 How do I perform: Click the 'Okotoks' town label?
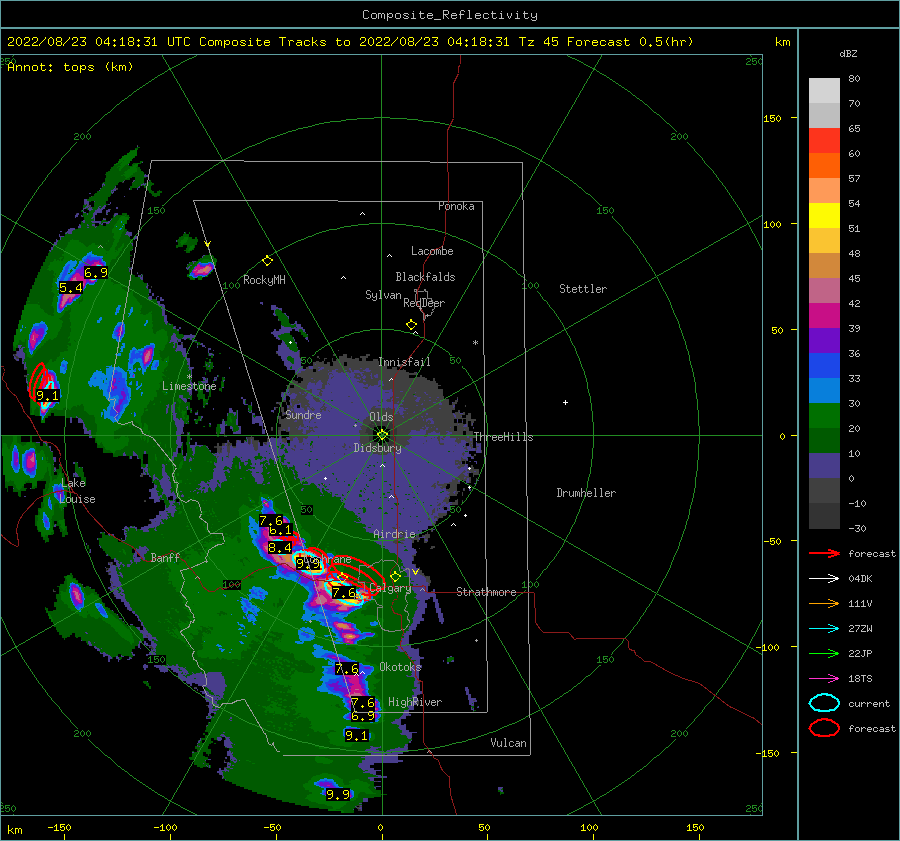[401, 667]
